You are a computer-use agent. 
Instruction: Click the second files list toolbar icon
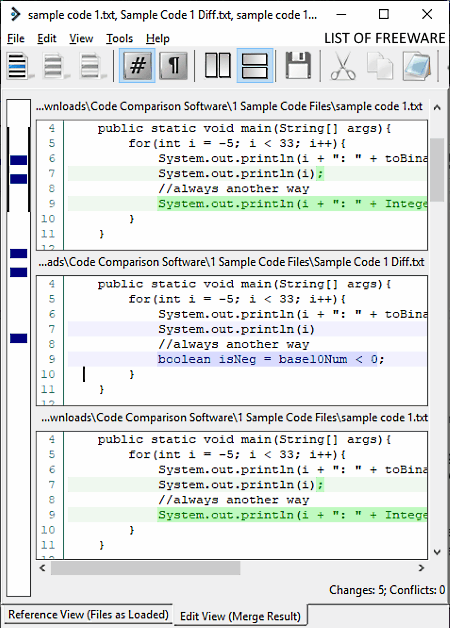(x=55, y=66)
